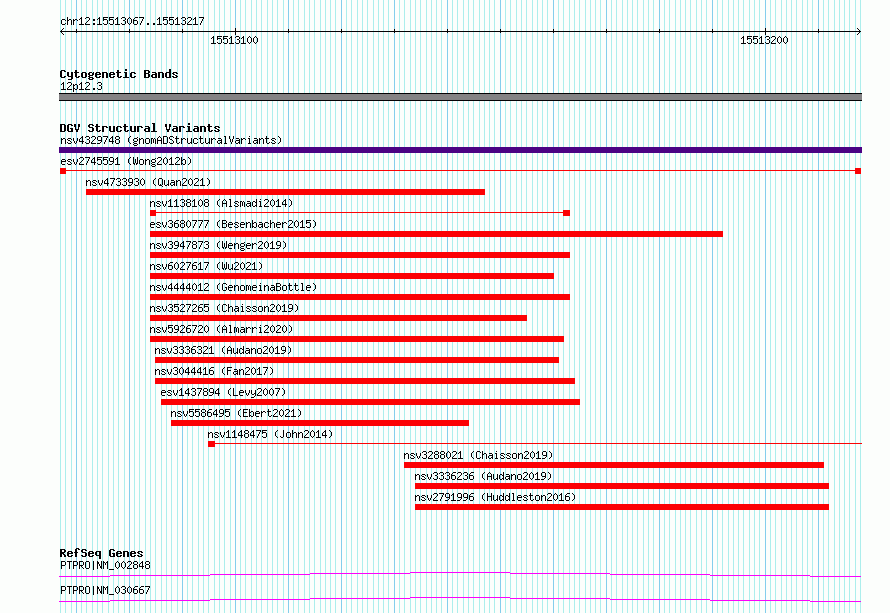Click the 15513200 ruler position label
The height and width of the screenshot is (613, 890).
[764, 40]
